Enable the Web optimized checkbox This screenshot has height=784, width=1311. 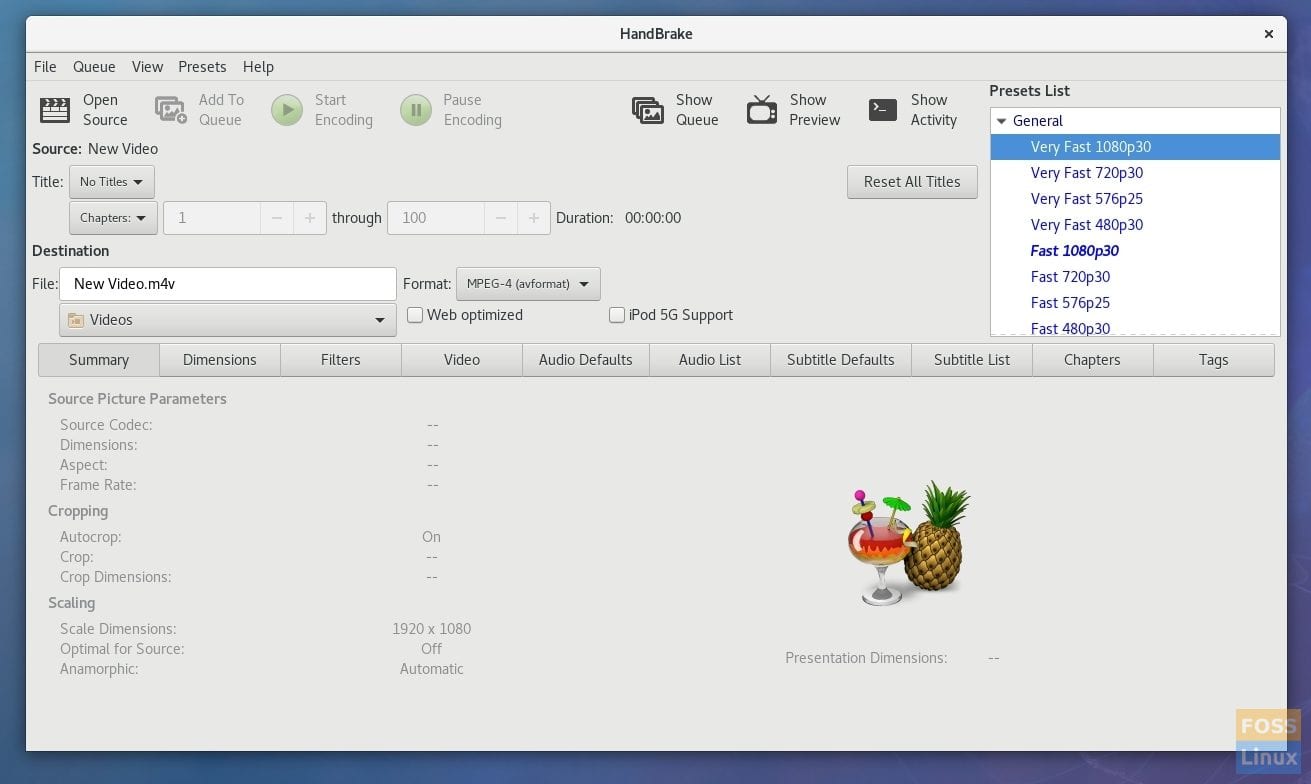415,315
